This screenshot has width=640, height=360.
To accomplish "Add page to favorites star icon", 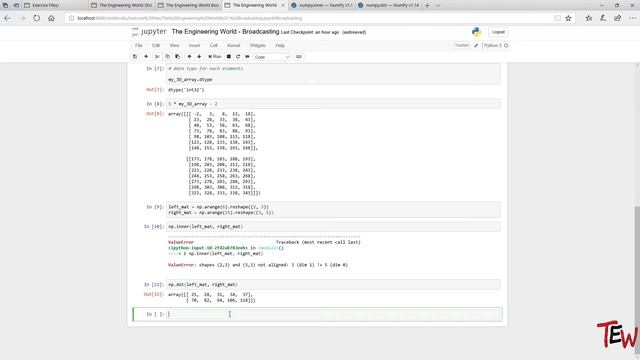I will point(568,18).
